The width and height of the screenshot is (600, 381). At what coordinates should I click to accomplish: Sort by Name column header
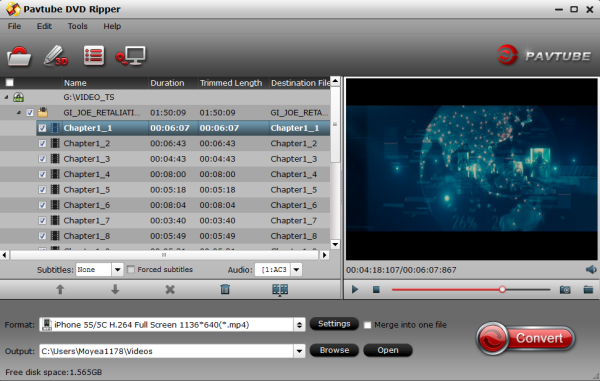105,83
